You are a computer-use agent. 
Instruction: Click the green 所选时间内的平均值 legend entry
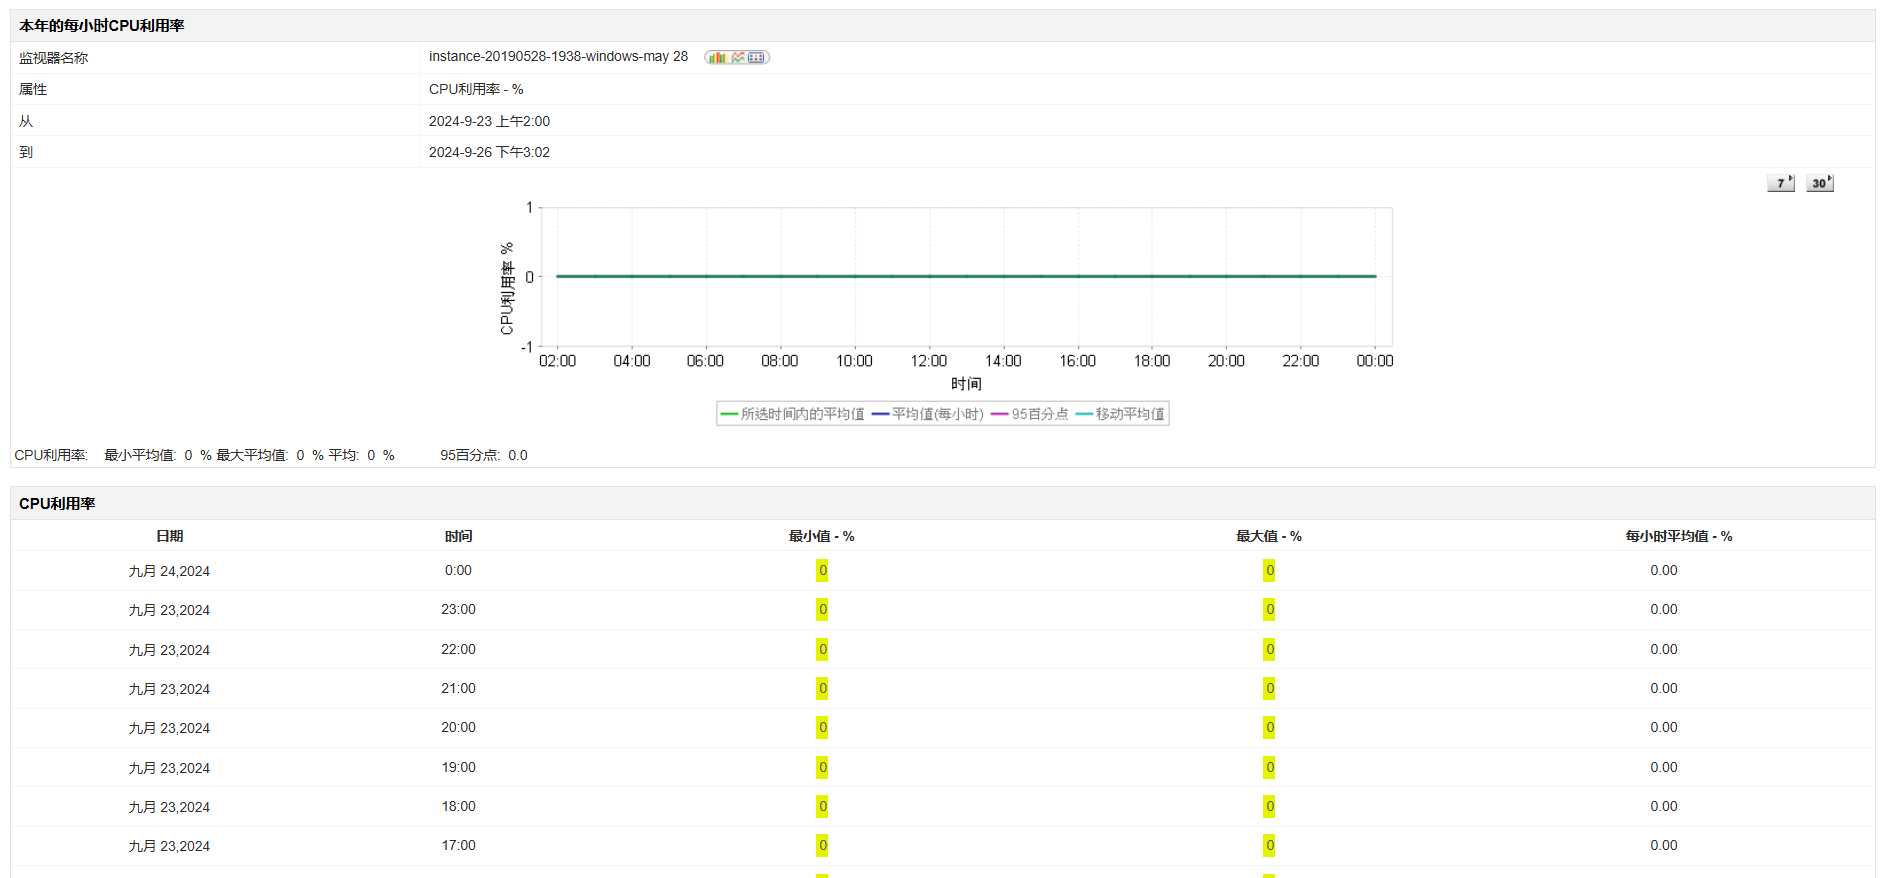point(792,414)
